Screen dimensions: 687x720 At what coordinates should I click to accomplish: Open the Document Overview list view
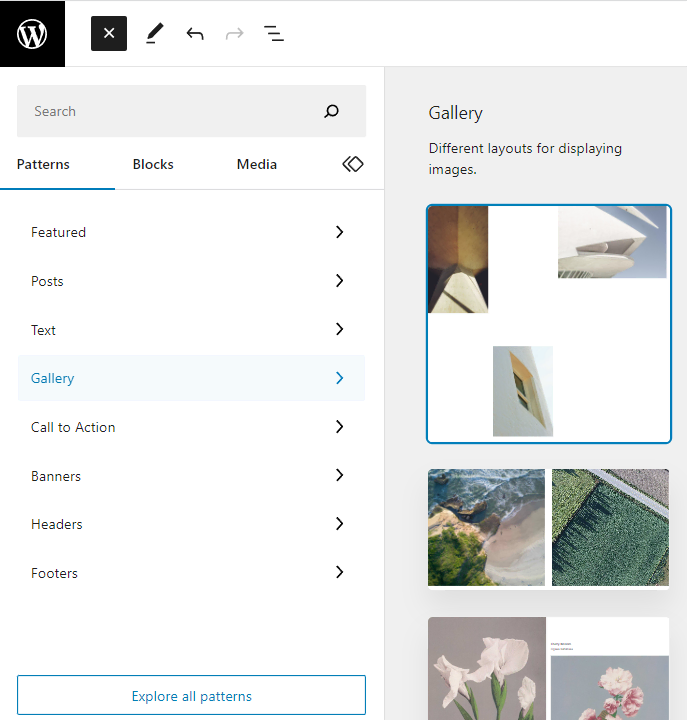[x=274, y=34]
